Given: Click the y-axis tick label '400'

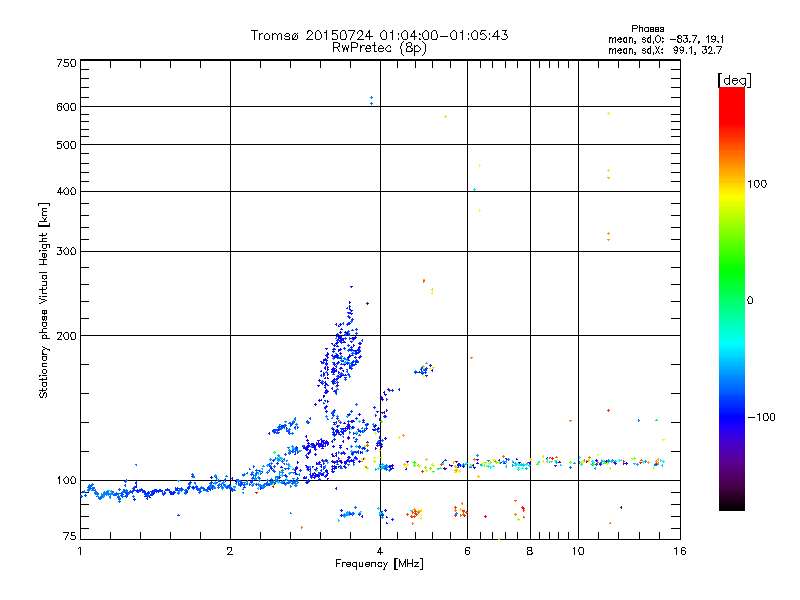Looking at the screenshot, I should [x=66, y=191].
